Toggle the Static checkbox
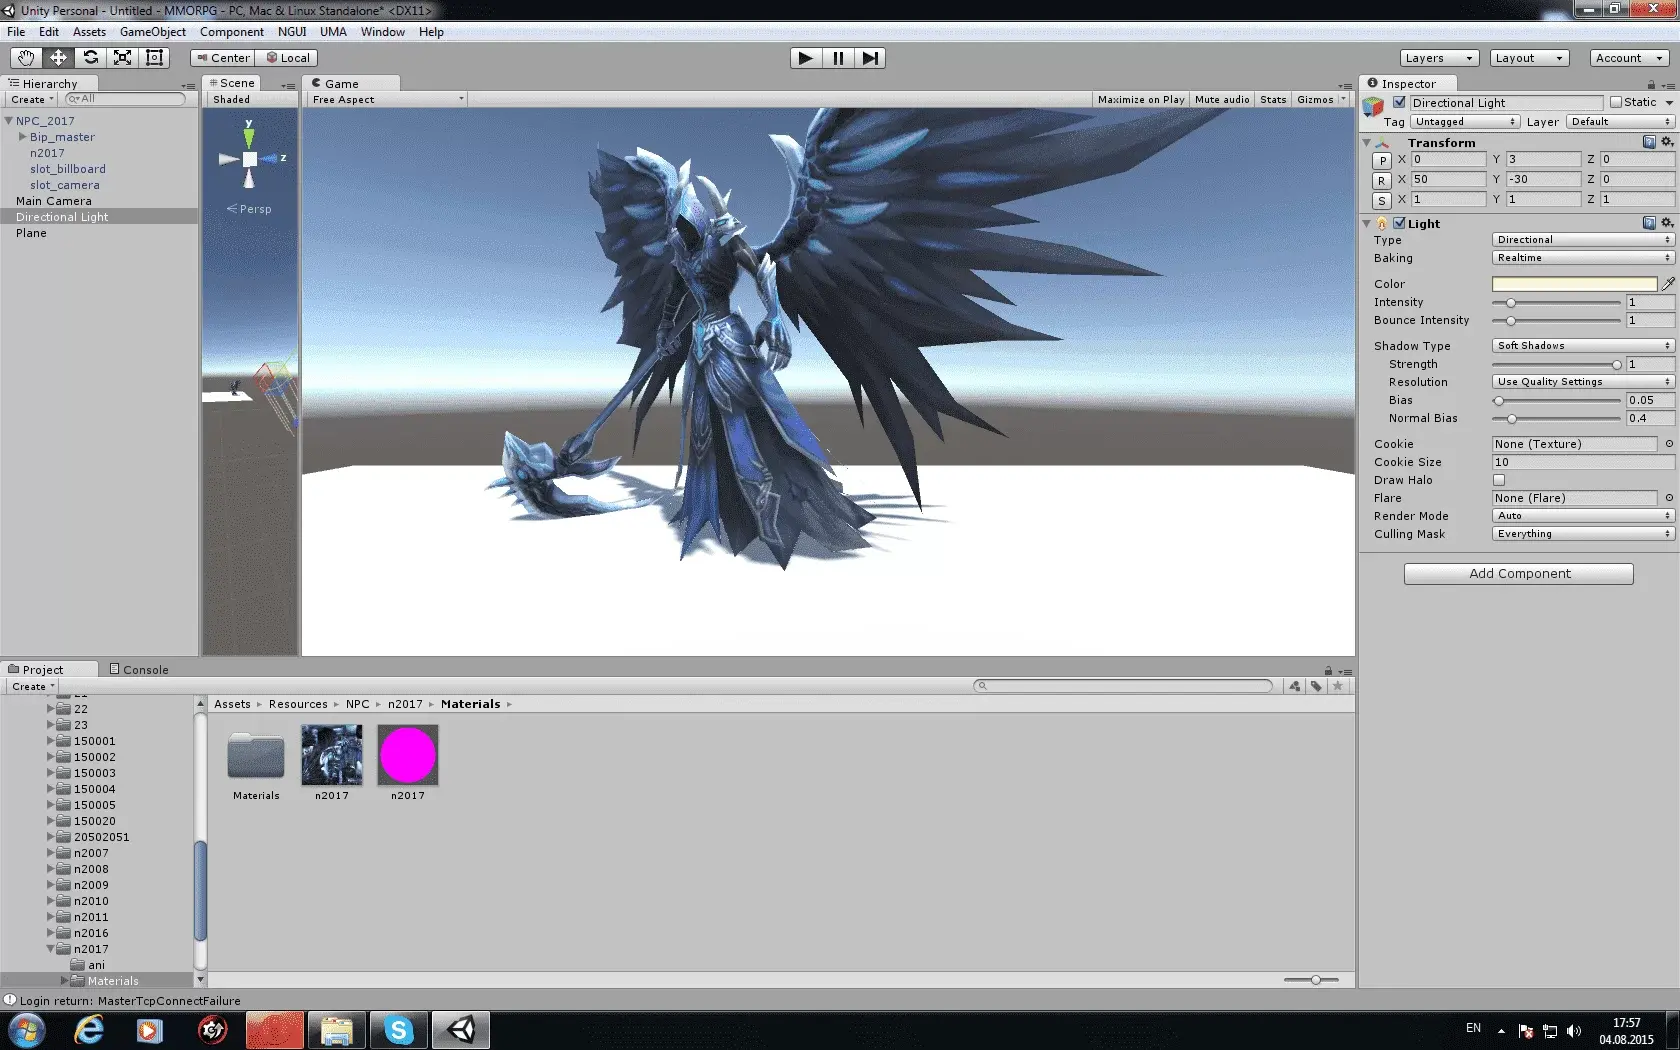1680x1050 pixels. click(x=1615, y=102)
